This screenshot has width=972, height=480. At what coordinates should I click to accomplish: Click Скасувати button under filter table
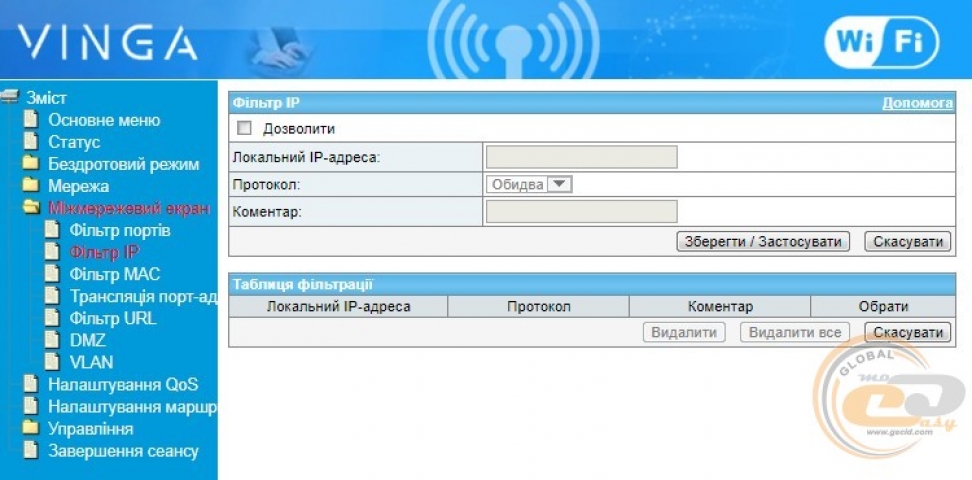tap(908, 332)
